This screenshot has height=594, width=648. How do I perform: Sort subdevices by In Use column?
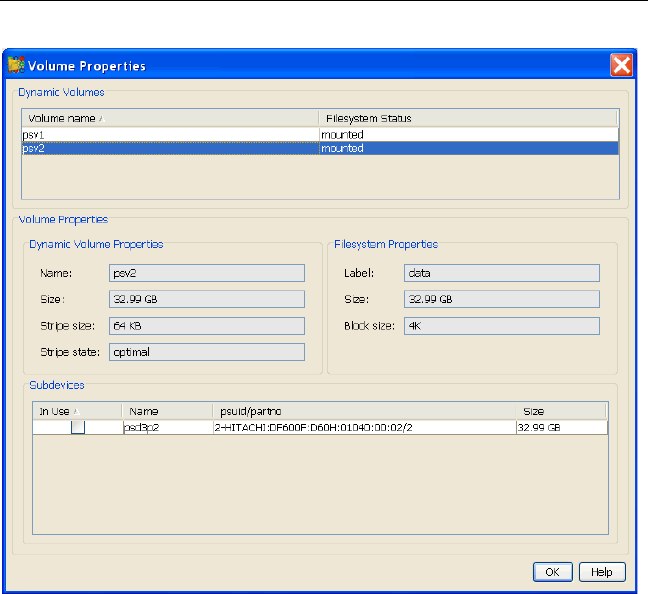[77, 411]
